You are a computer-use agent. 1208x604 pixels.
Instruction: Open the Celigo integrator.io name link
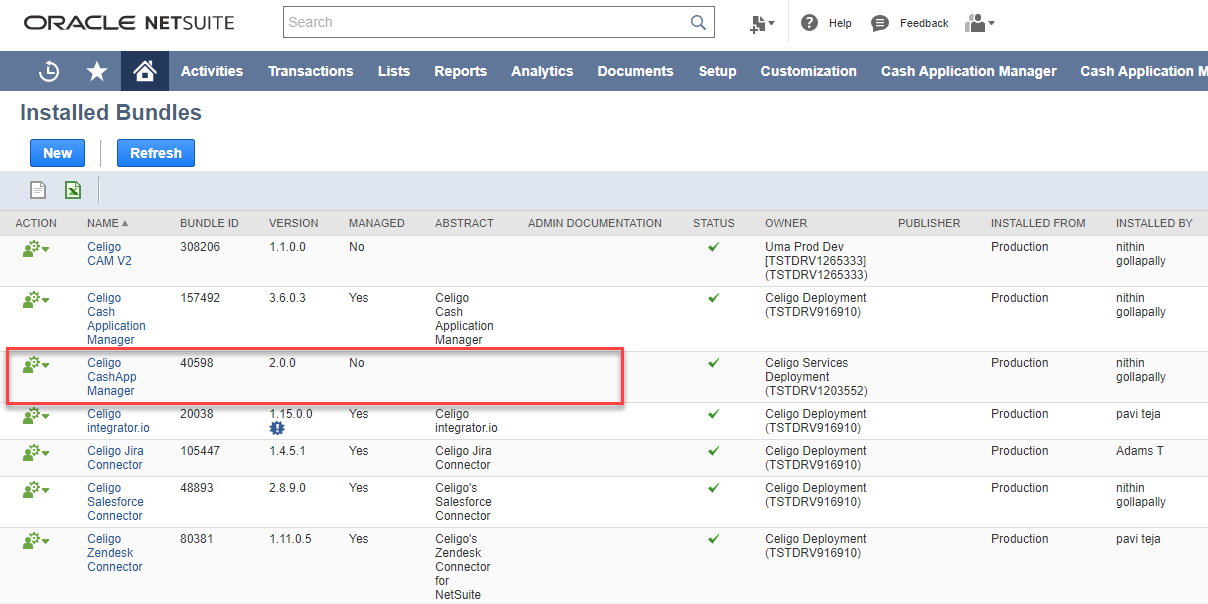[118, 421]
